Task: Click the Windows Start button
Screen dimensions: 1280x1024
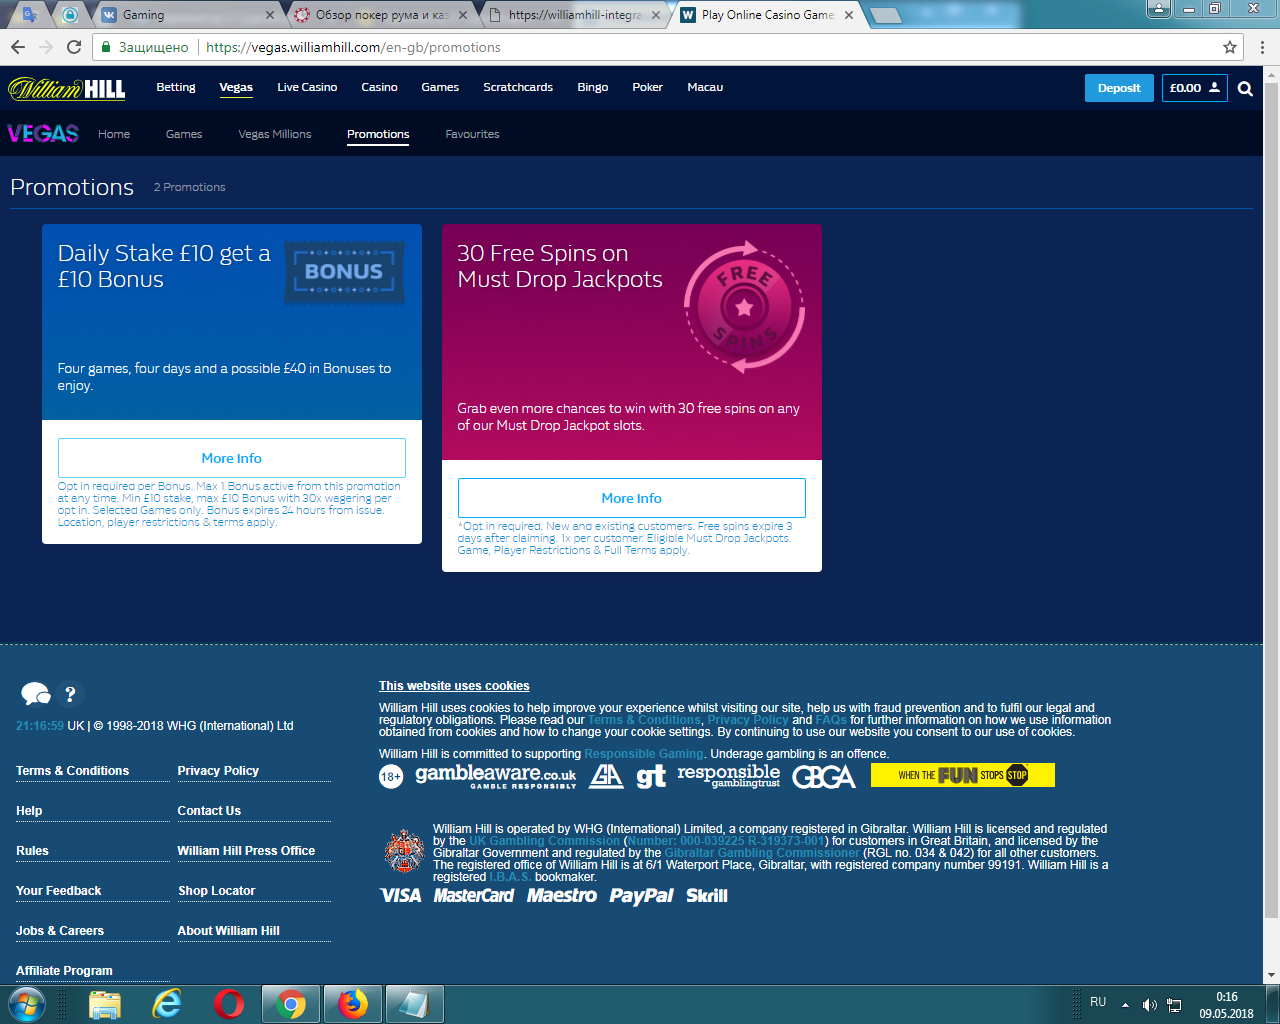Action: point(27,1003)
